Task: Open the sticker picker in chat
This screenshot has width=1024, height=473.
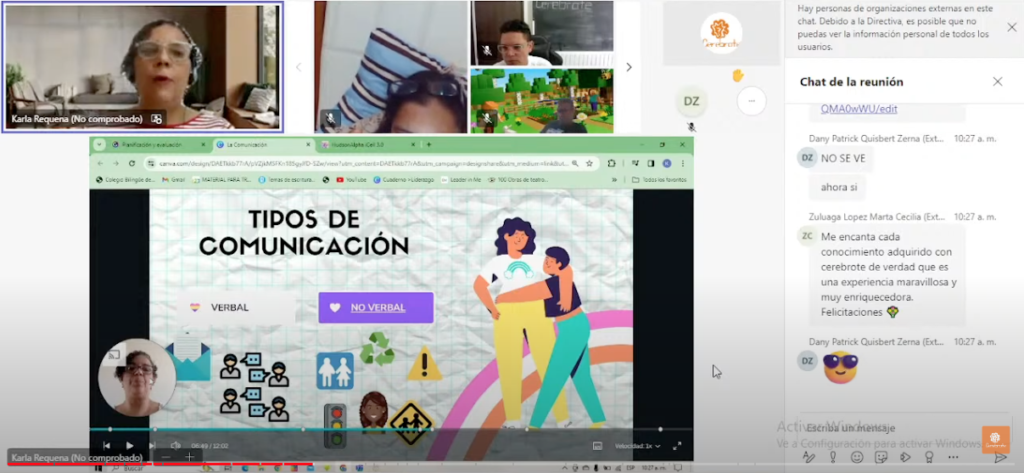Action: point(881,457)
